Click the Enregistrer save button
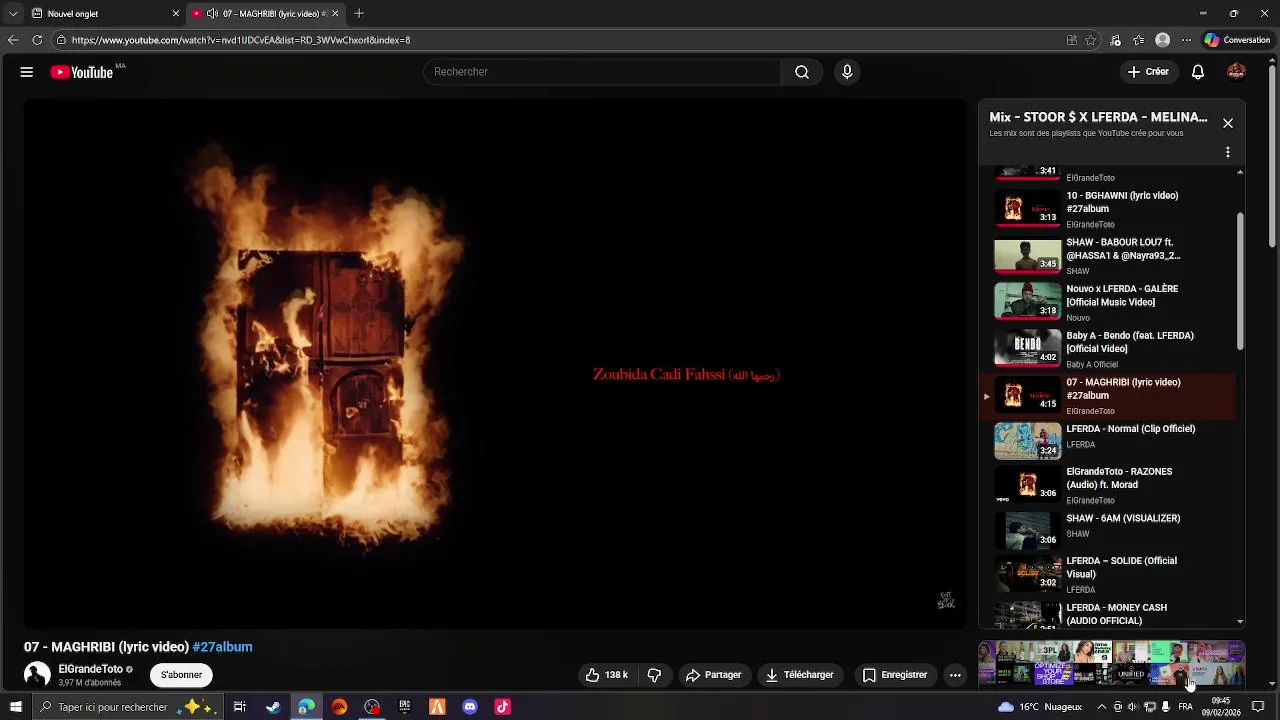 (x=895, y=675)
